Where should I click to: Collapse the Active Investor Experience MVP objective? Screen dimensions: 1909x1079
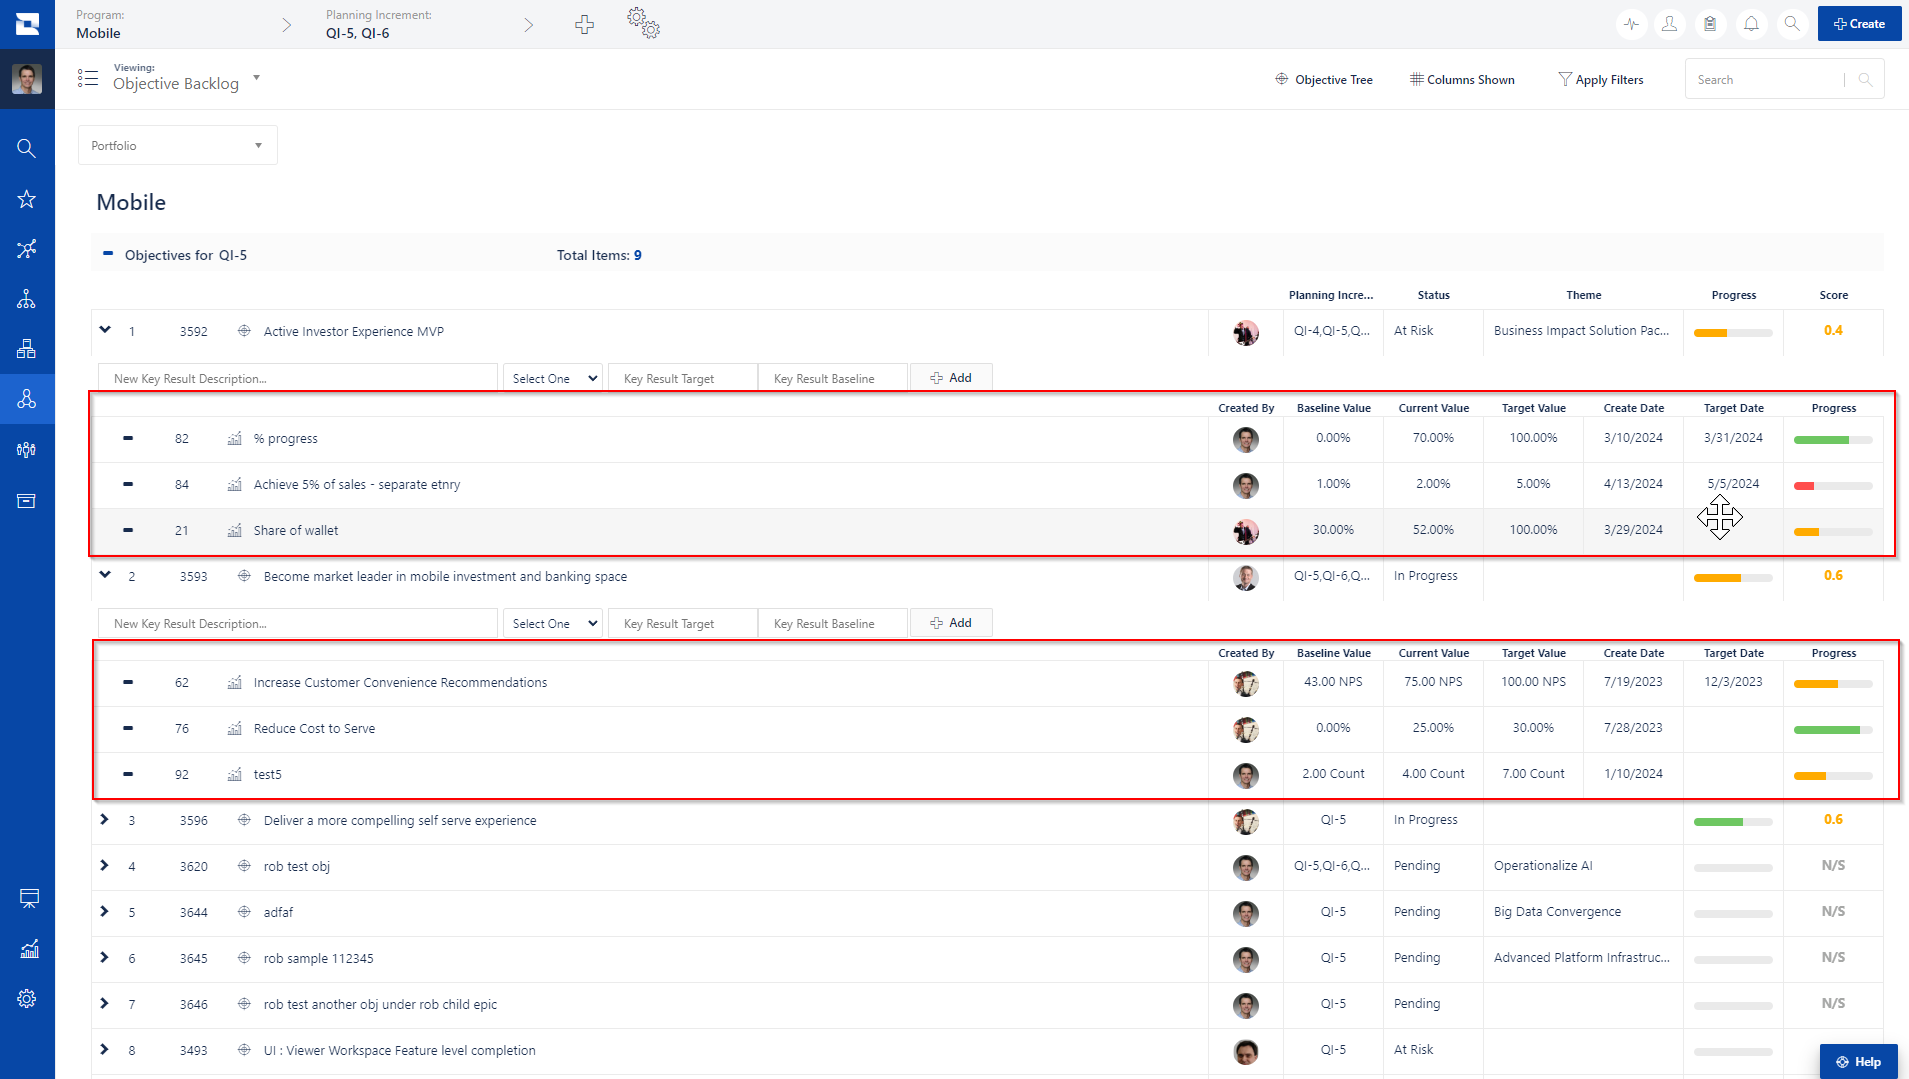click(105, 330)
